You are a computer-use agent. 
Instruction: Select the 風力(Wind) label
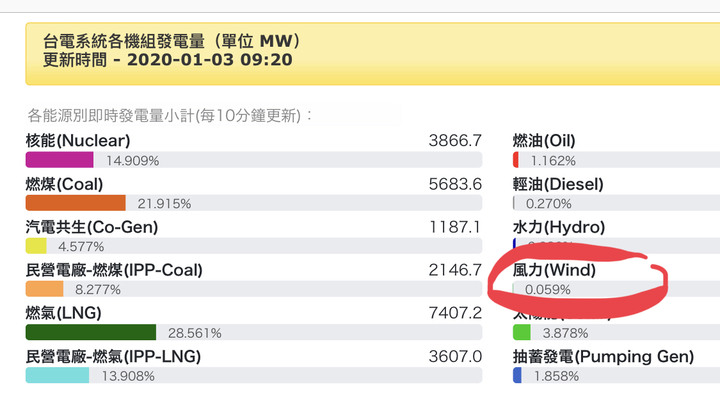(554, 270)
